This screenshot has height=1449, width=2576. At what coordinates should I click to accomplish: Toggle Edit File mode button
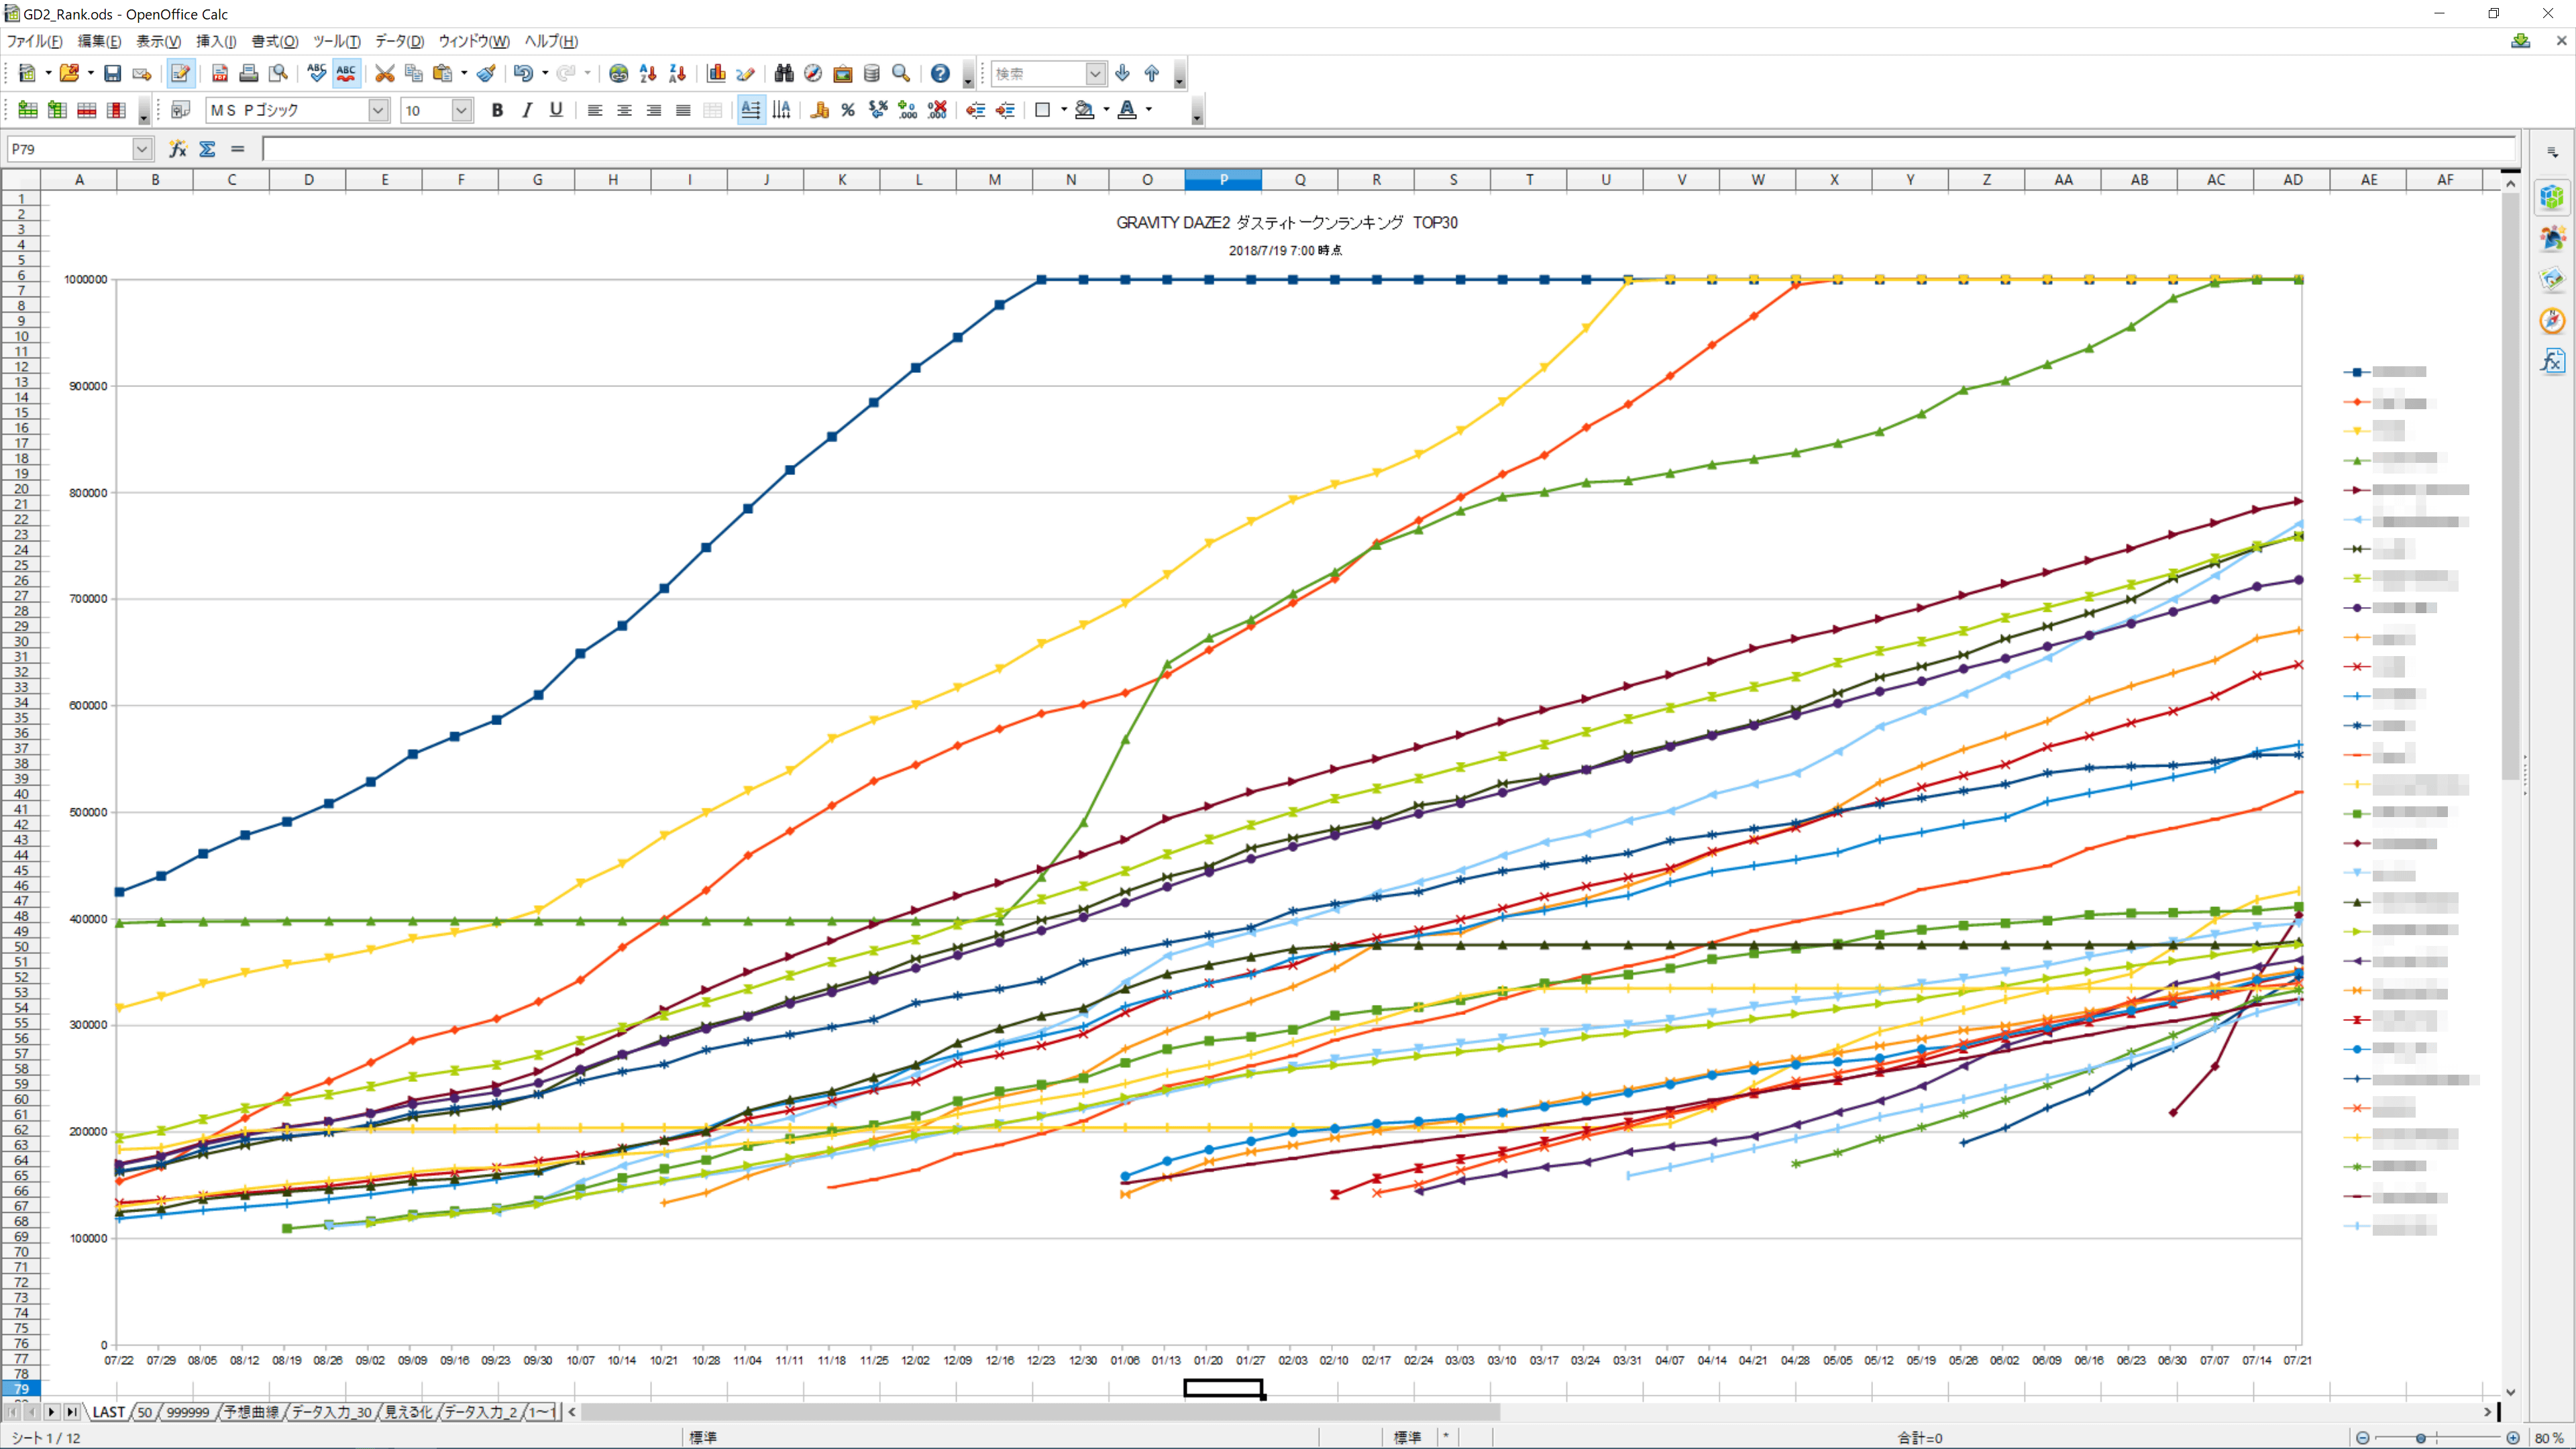pyautogui.click(x=180, y=73)
